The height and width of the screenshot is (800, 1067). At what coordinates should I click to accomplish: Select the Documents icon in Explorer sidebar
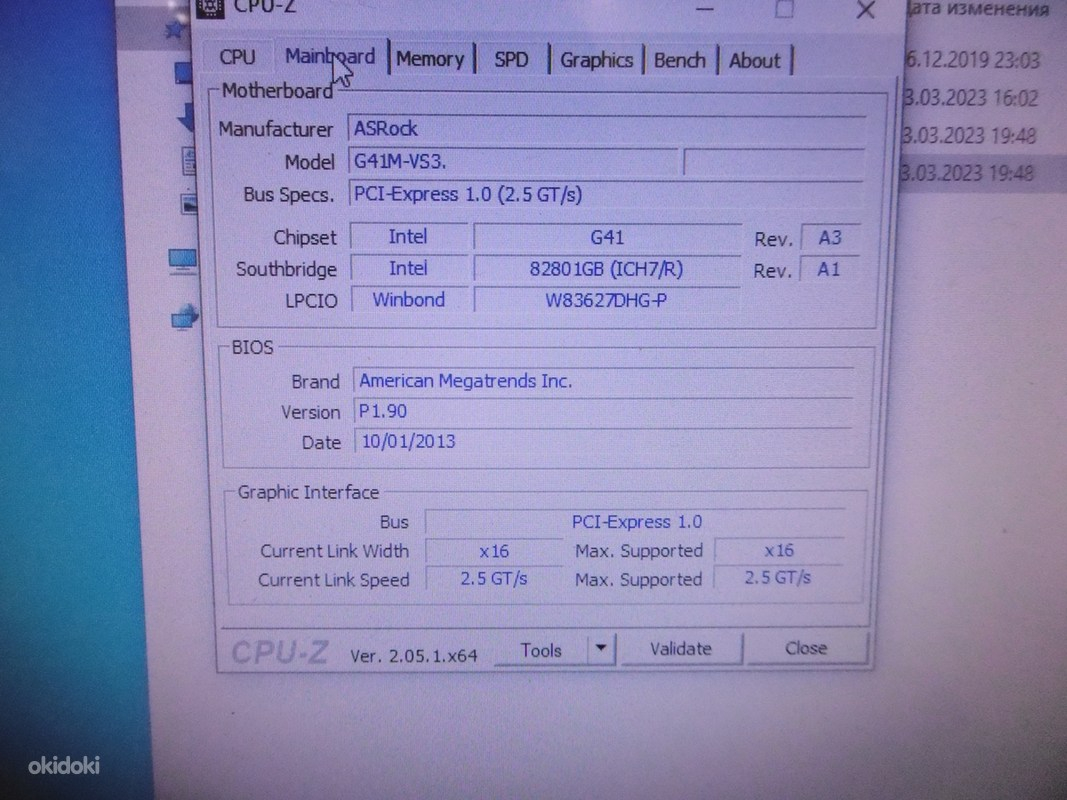[188, 158]
